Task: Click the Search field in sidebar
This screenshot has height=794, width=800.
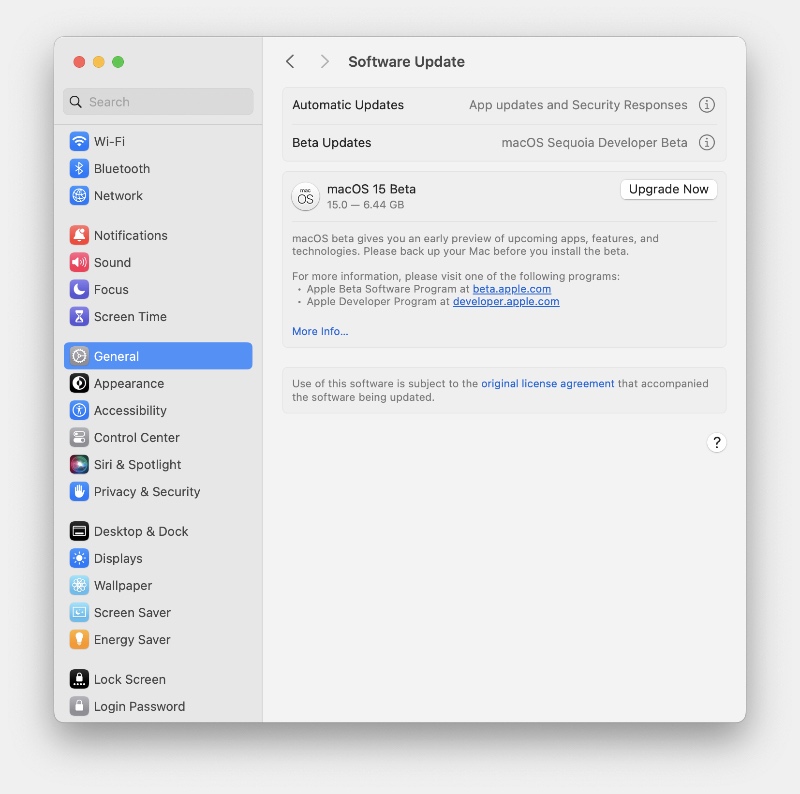Action: pyautogui.click(x=158, y=102)
